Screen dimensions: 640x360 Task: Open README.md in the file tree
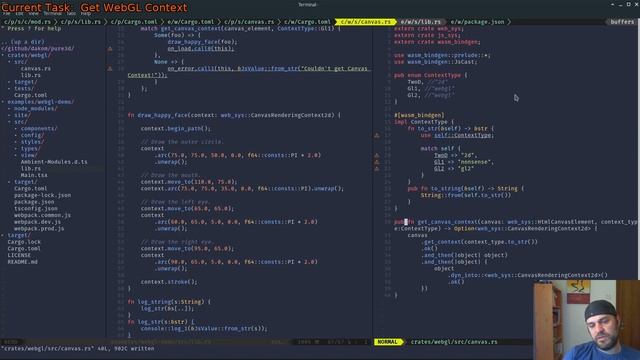[x=22, y=262]
